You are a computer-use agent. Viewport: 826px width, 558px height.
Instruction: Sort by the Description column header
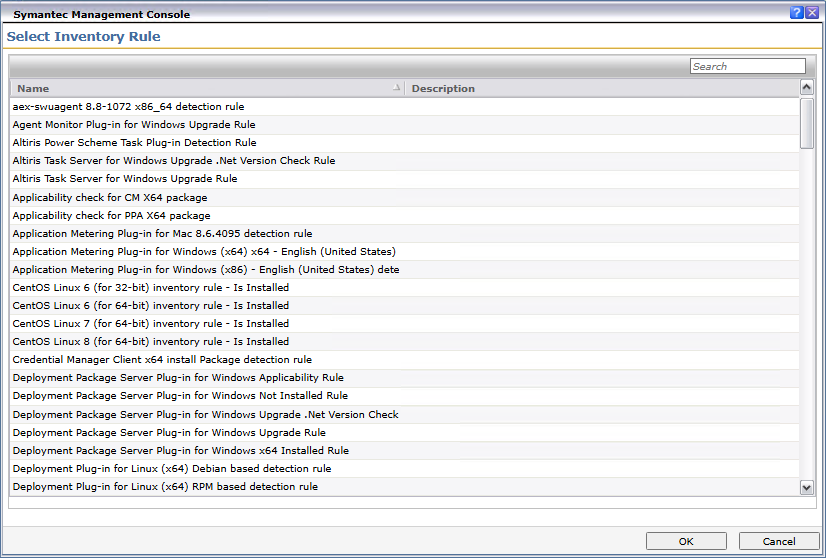pos(602,89)
